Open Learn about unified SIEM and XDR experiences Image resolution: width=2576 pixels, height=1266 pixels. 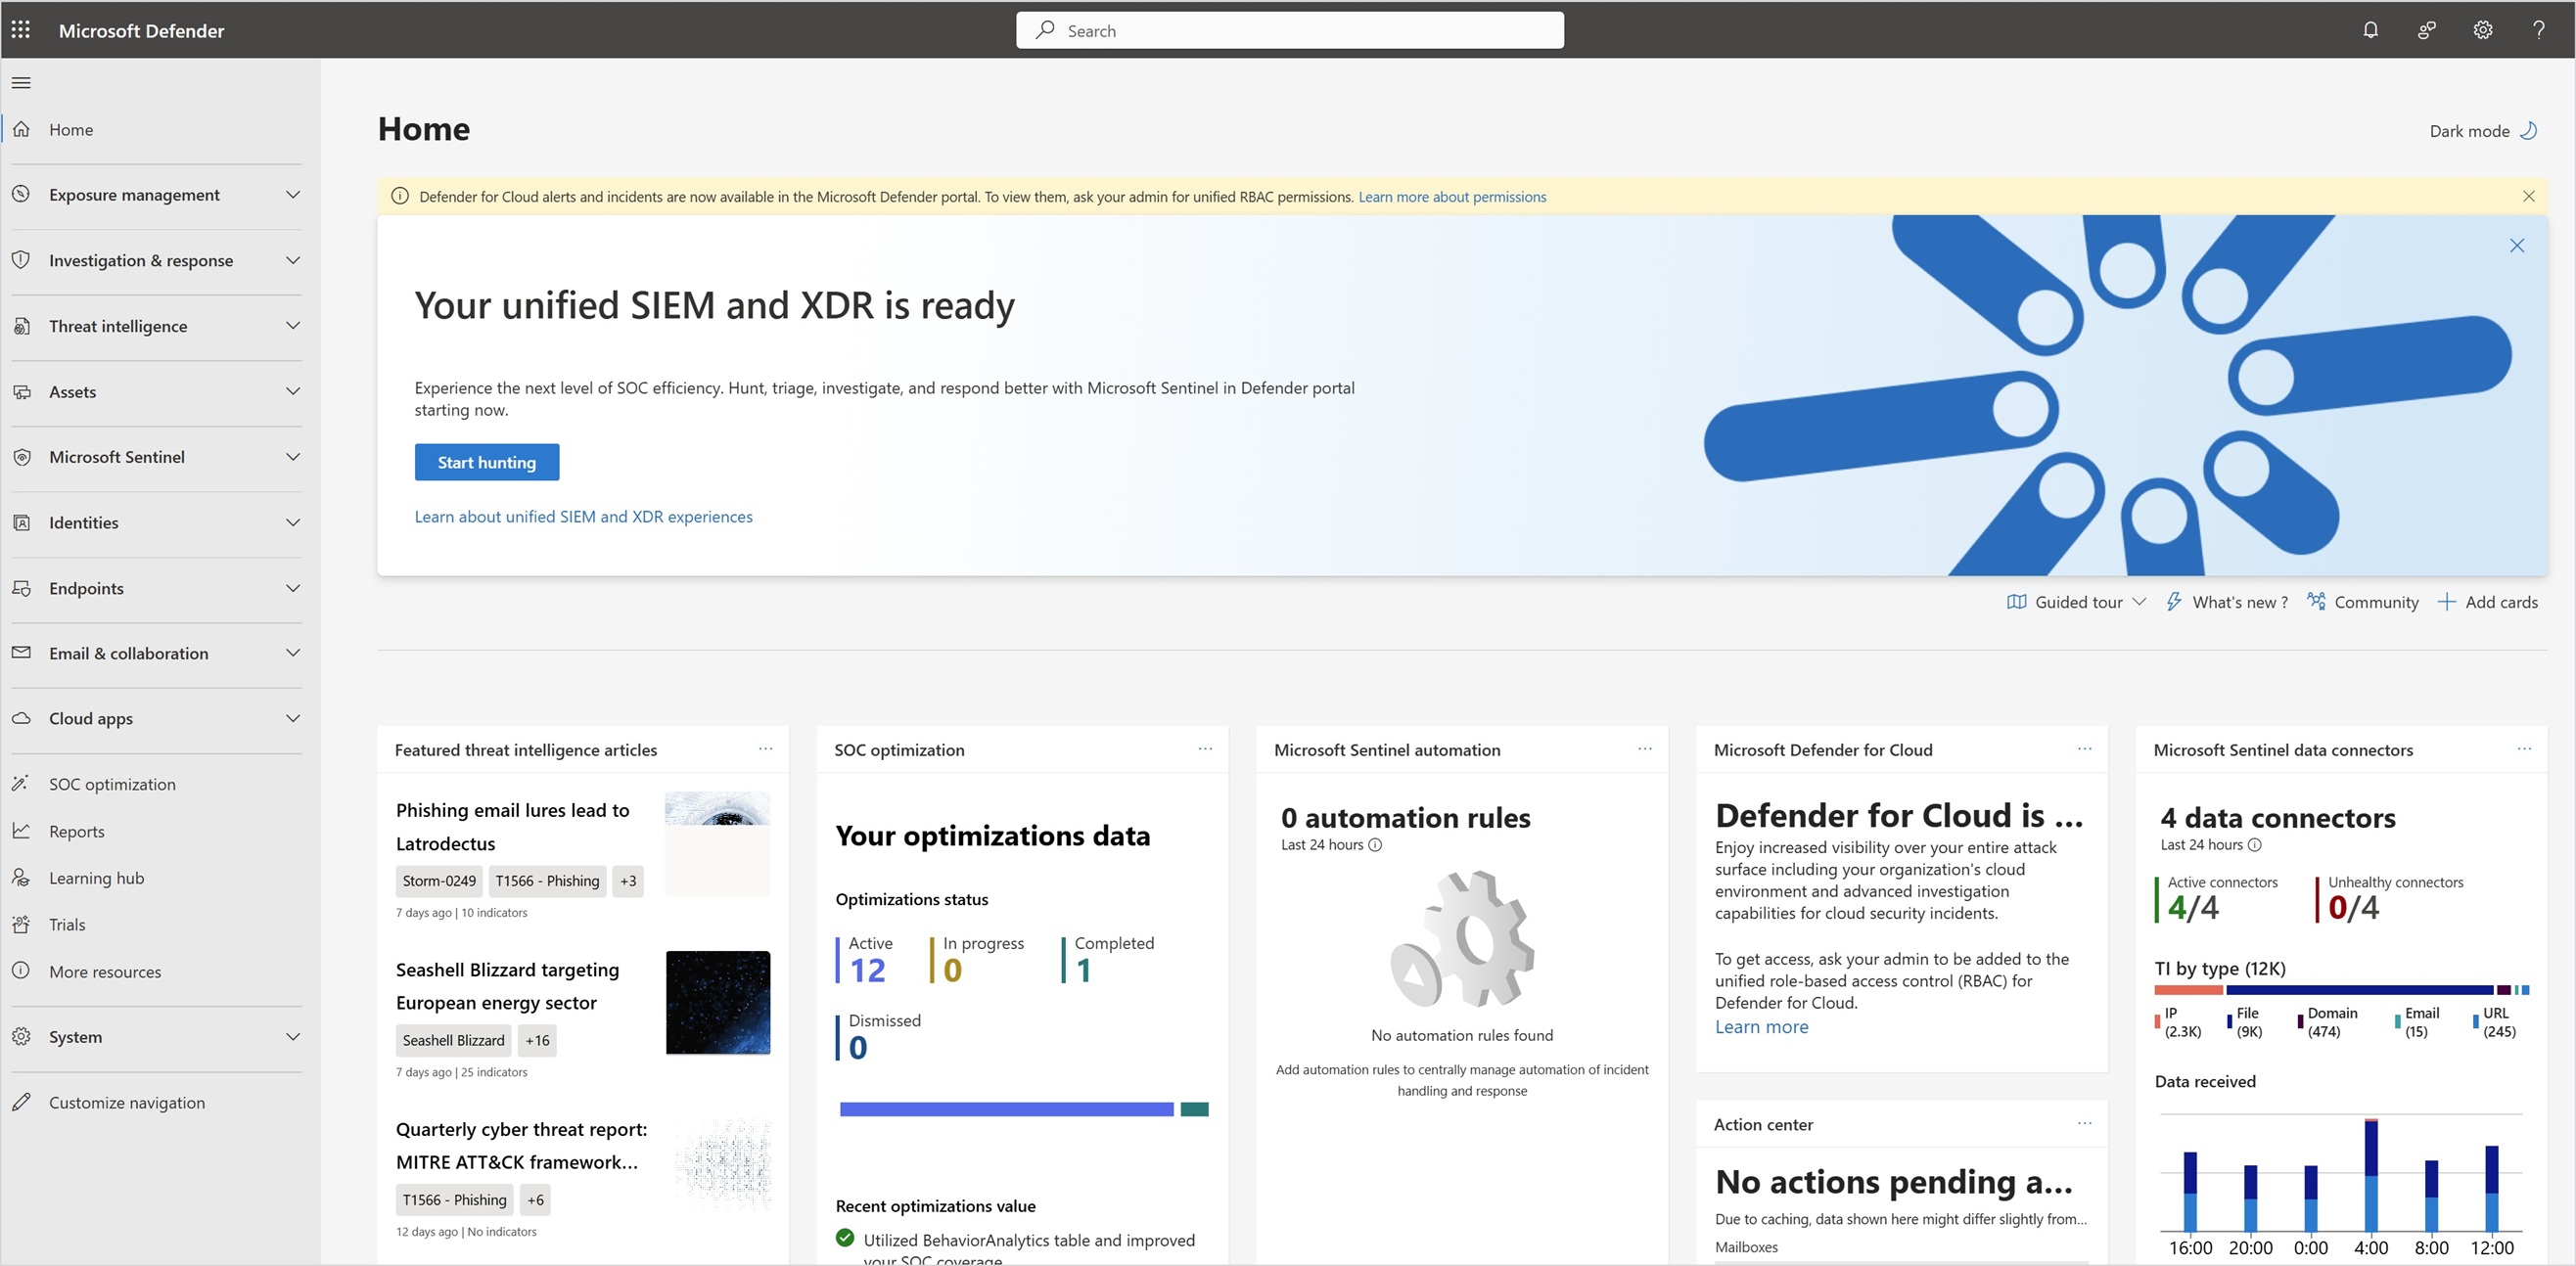[x=583, y=516]
